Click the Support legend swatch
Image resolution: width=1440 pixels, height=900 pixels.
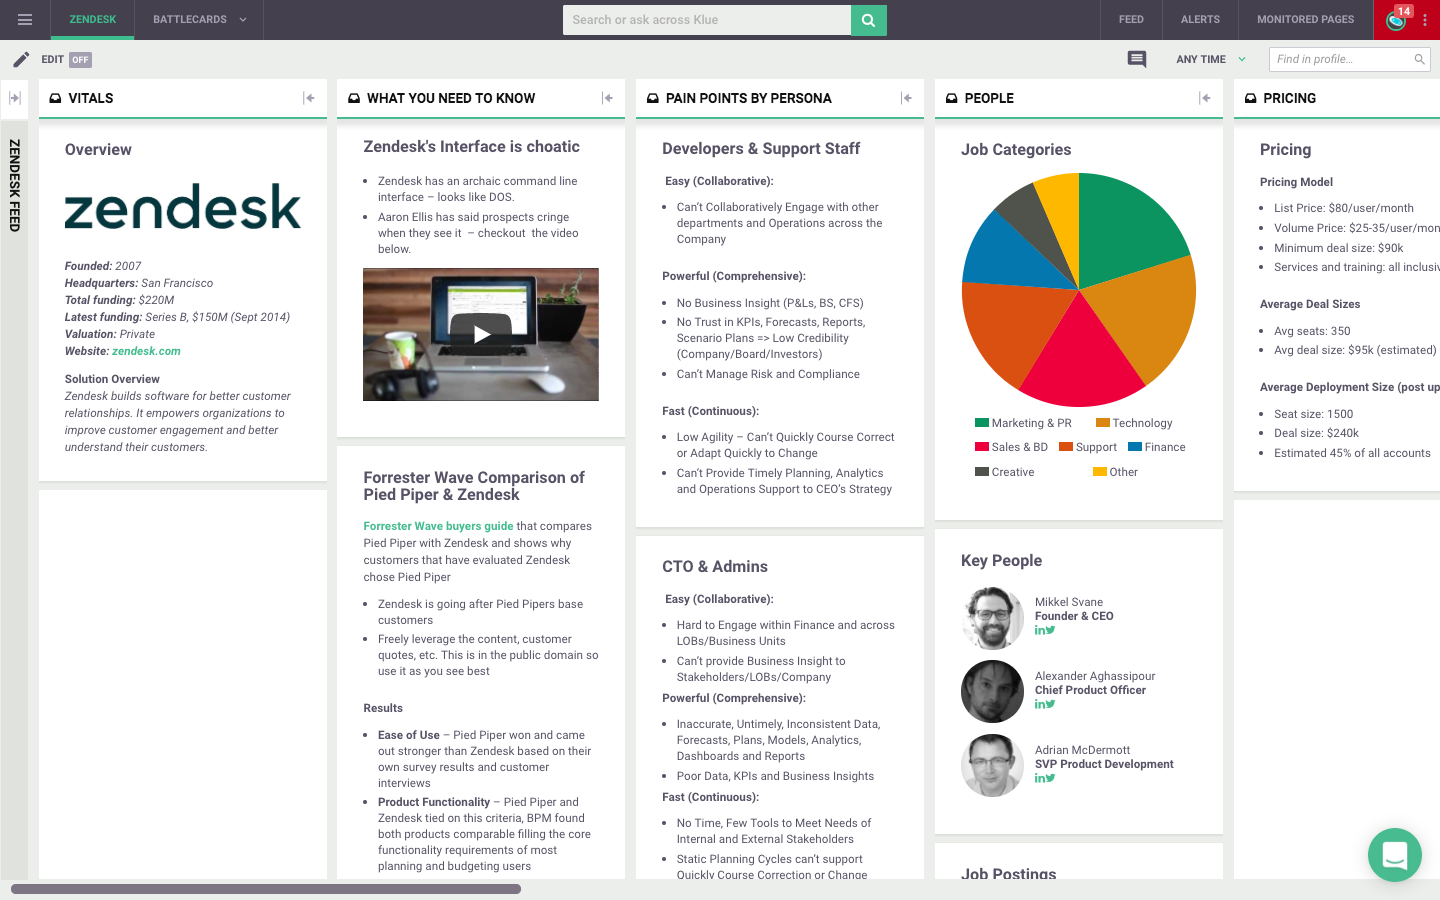[1066, 447]
